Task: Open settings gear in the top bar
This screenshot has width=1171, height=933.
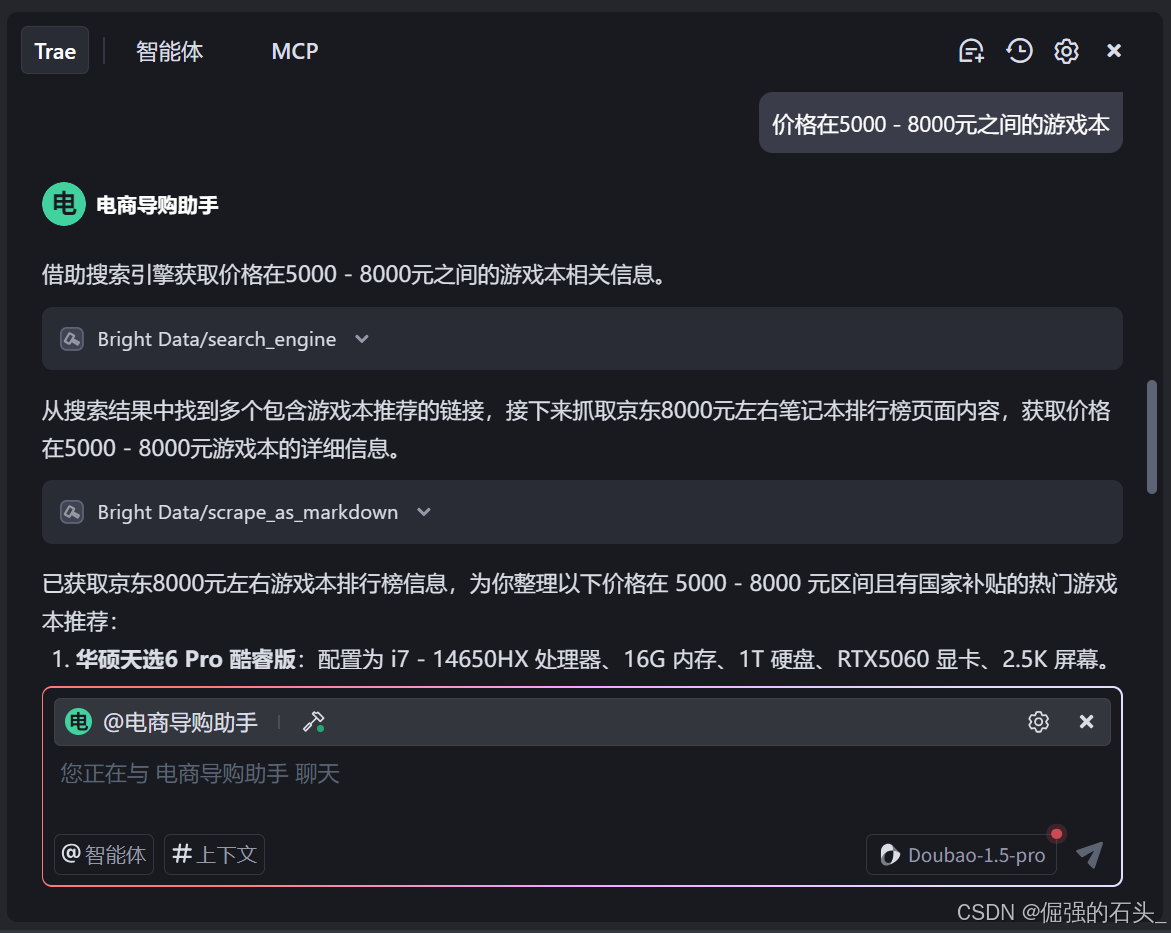Action: click(x=1066, y=51)
